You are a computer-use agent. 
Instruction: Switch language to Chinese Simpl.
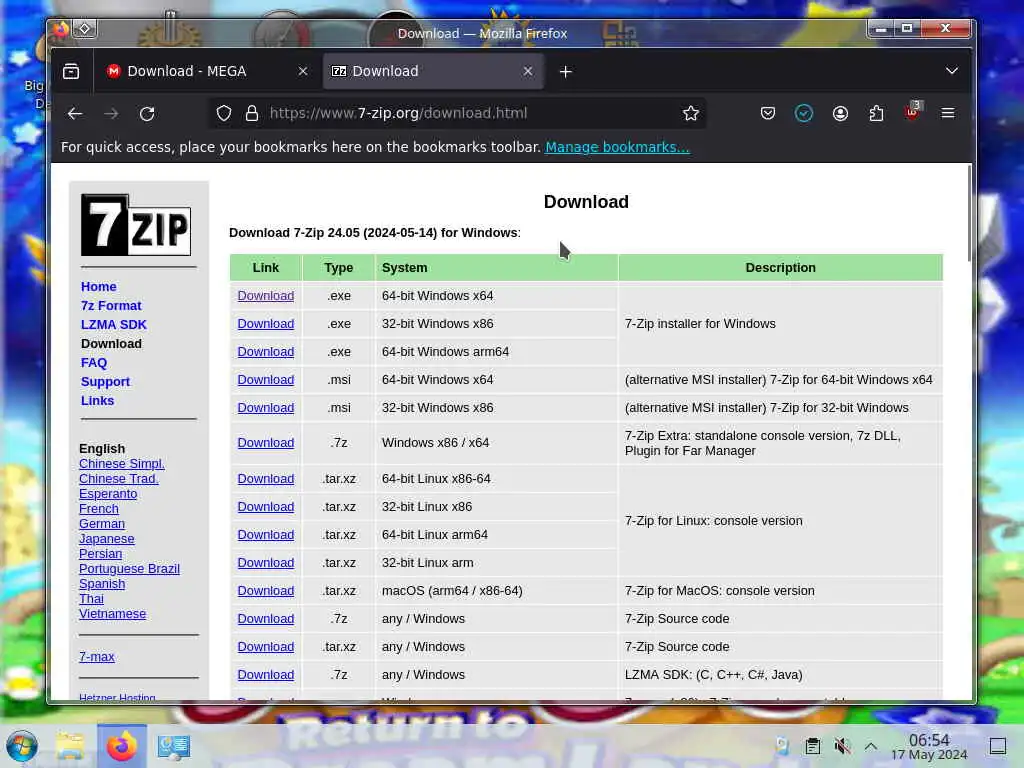point(121,464)
